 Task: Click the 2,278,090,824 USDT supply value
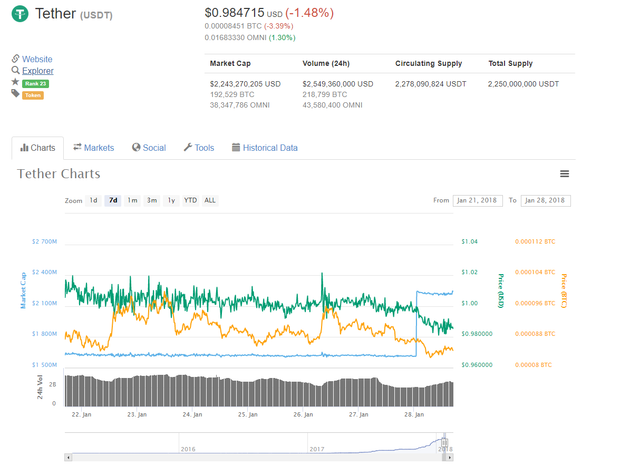point(431,84)
